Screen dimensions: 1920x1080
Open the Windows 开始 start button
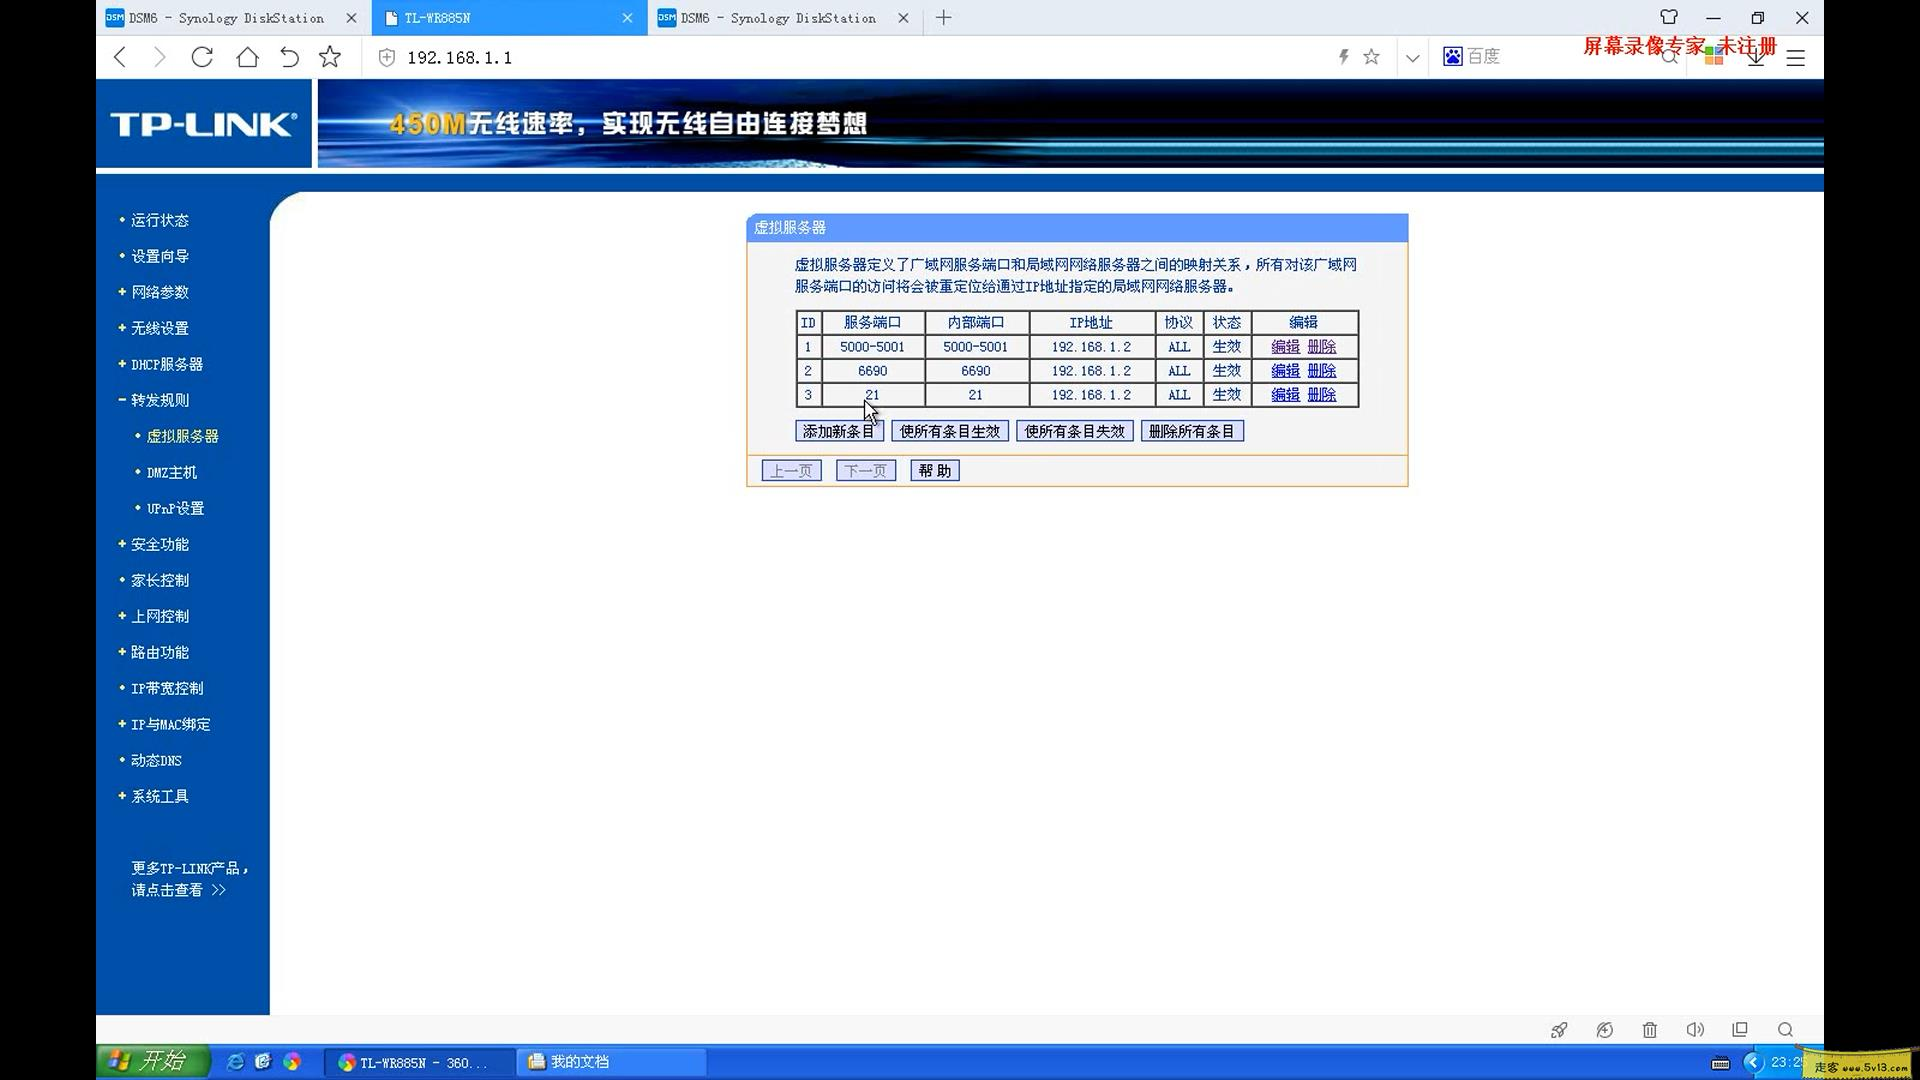[154, 1061]
